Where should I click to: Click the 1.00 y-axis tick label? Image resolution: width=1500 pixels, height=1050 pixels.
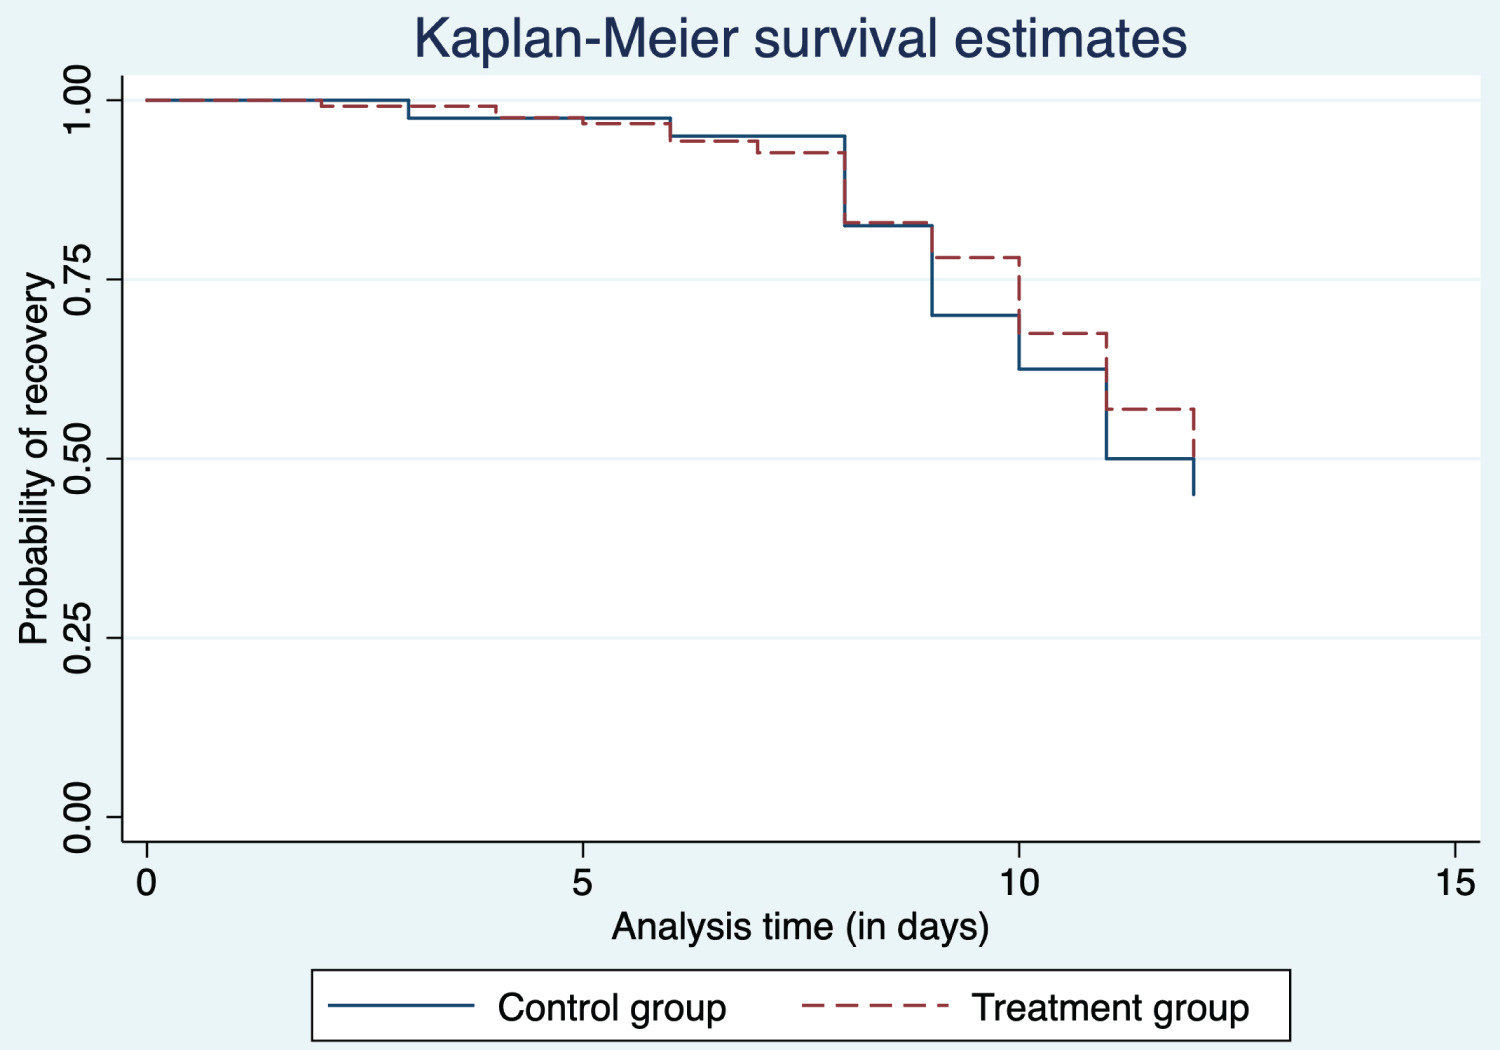pyautogui.click(x=77, y=100)
